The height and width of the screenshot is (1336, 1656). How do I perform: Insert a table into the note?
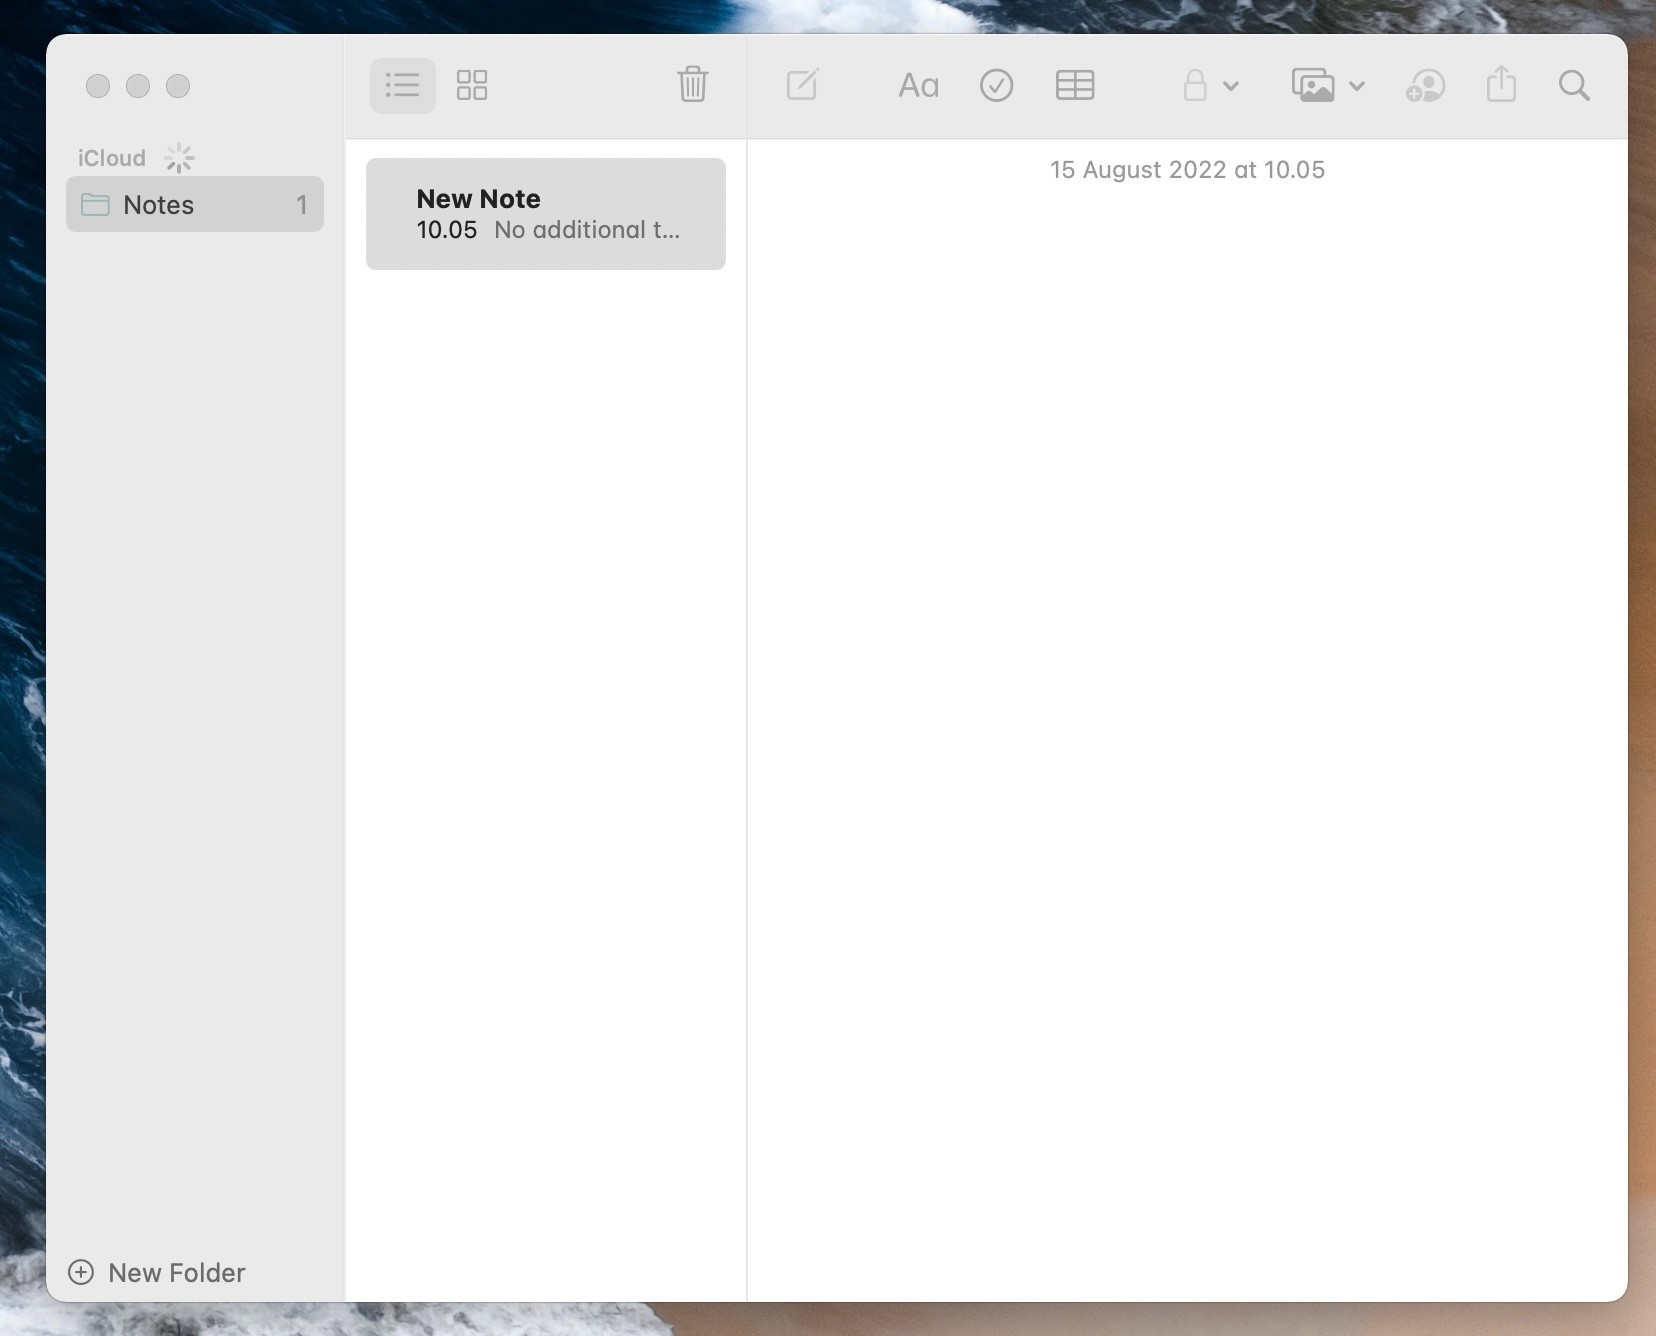coord(1074,85)
